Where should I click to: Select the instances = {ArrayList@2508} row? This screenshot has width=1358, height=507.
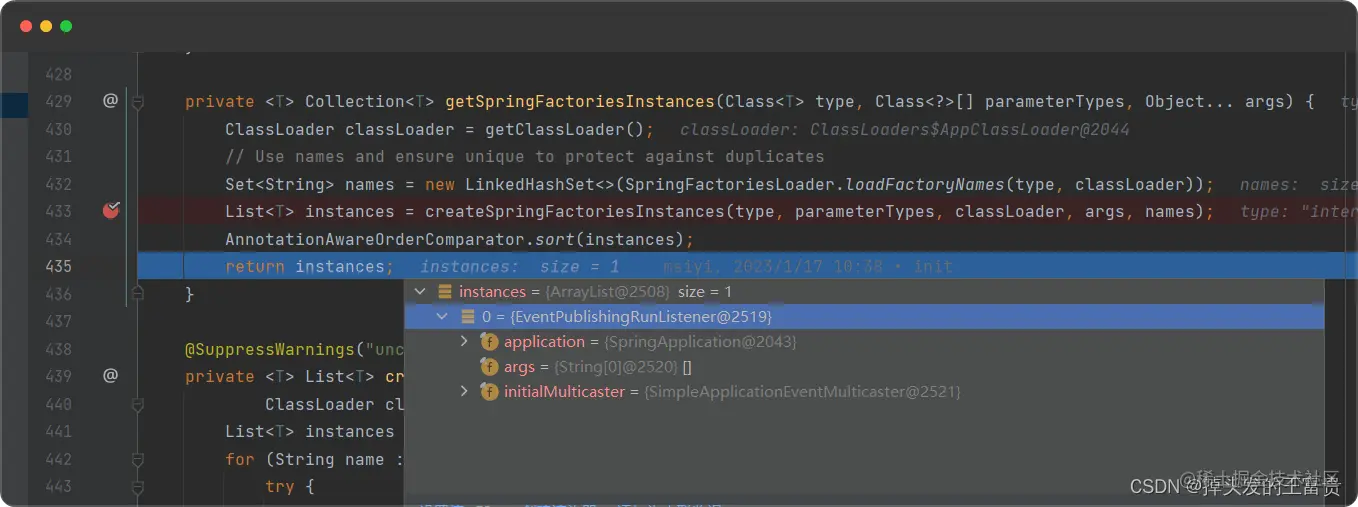click(x=864, y=292)
